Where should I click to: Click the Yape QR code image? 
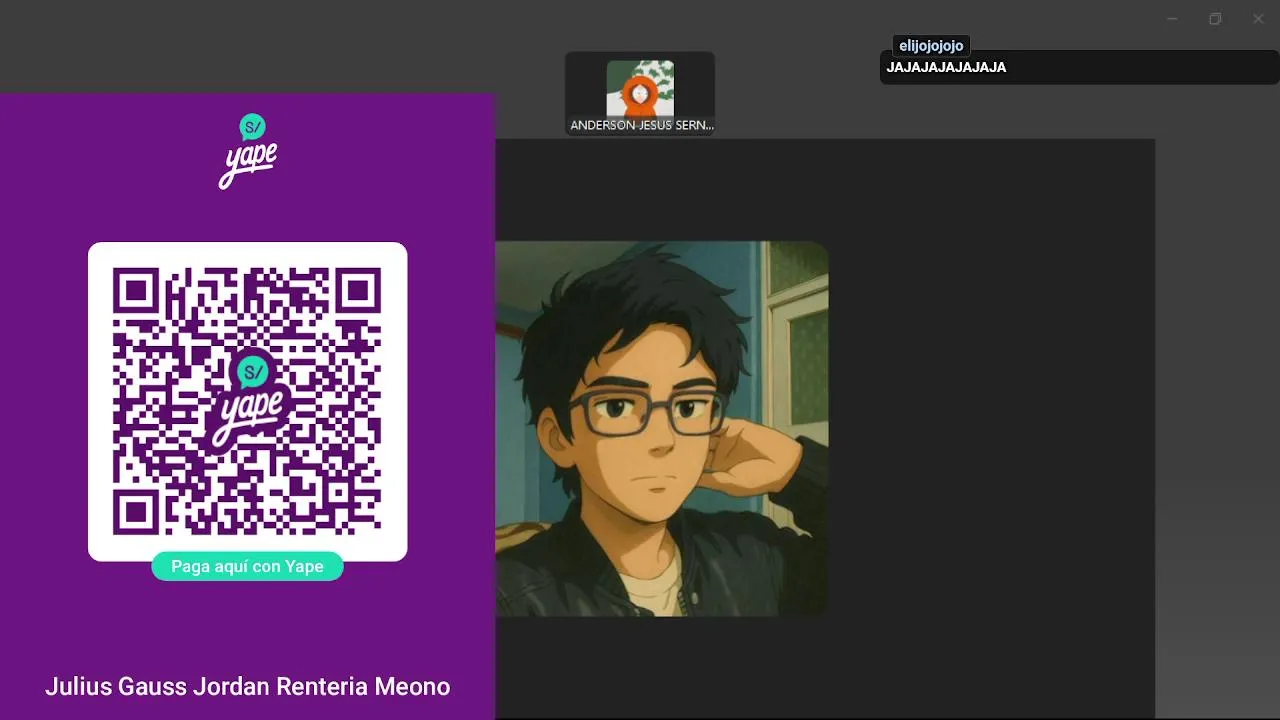(x=247, y=401)
